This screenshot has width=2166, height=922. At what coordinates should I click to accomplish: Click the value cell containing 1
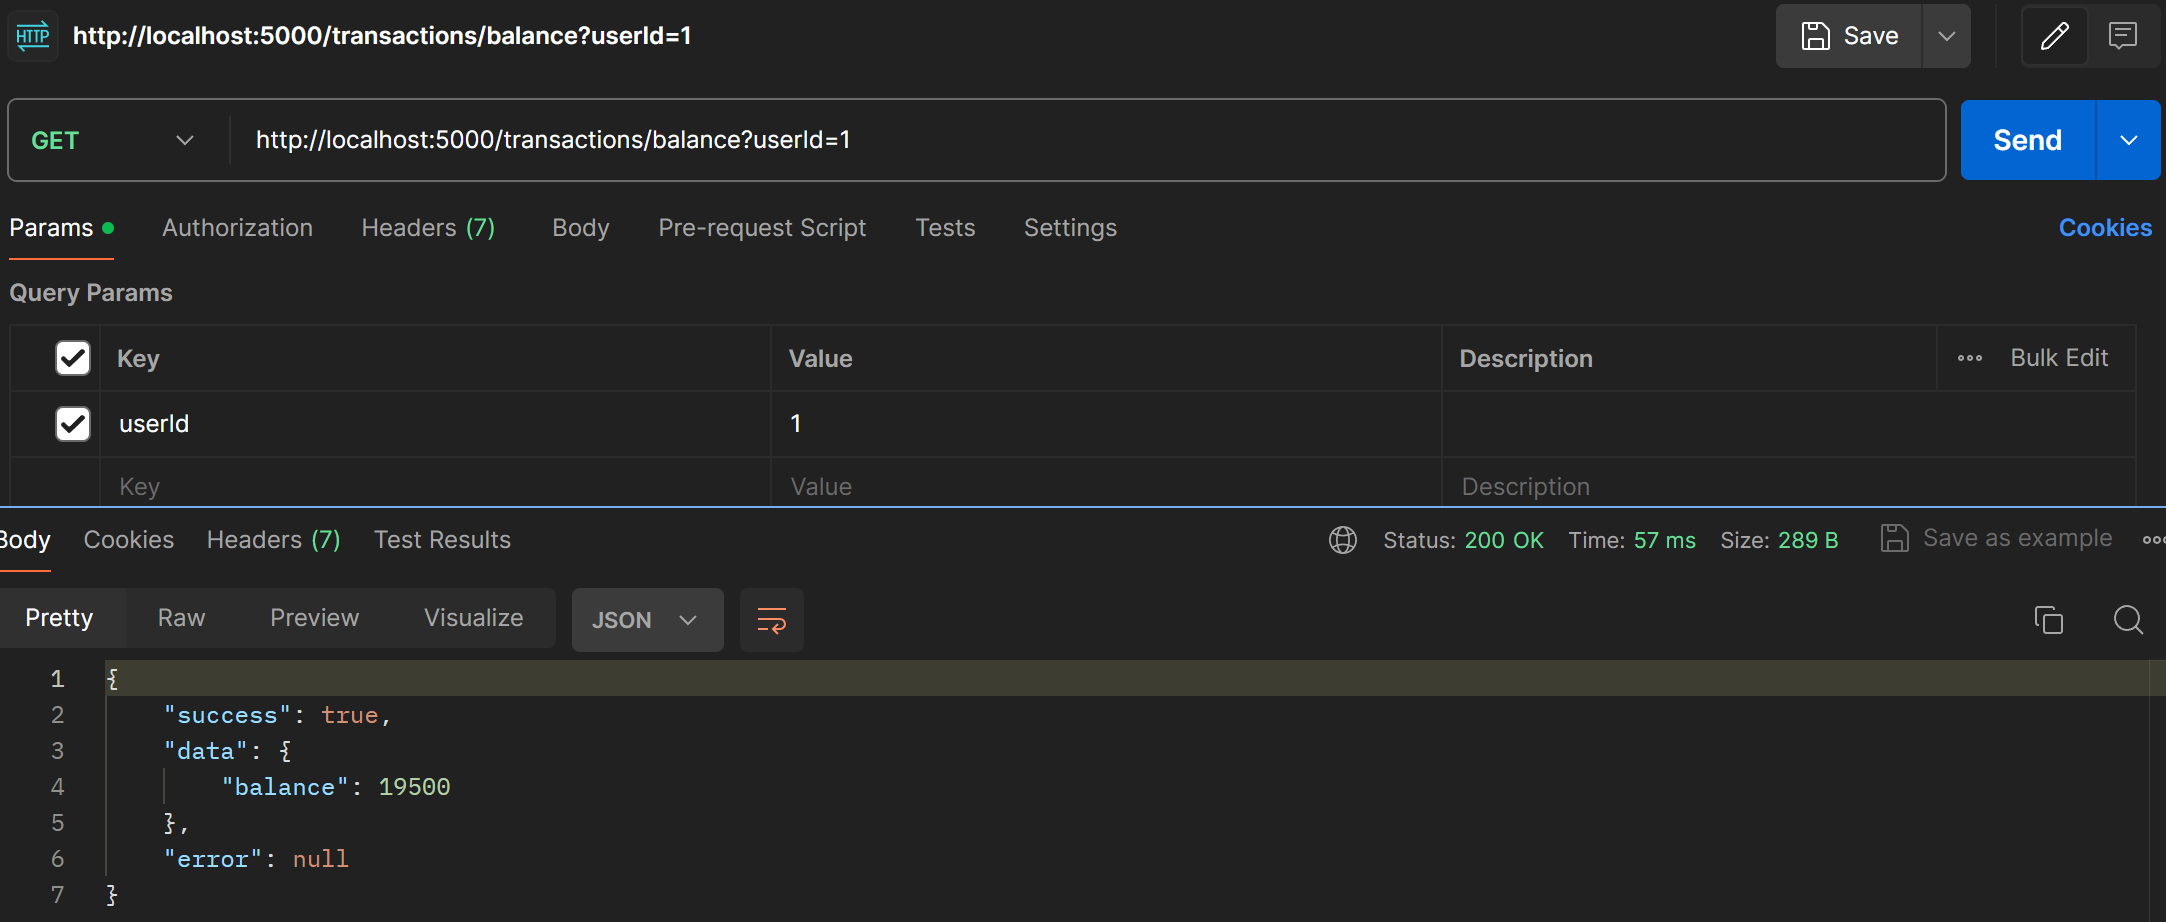[x=1106, y=424]
